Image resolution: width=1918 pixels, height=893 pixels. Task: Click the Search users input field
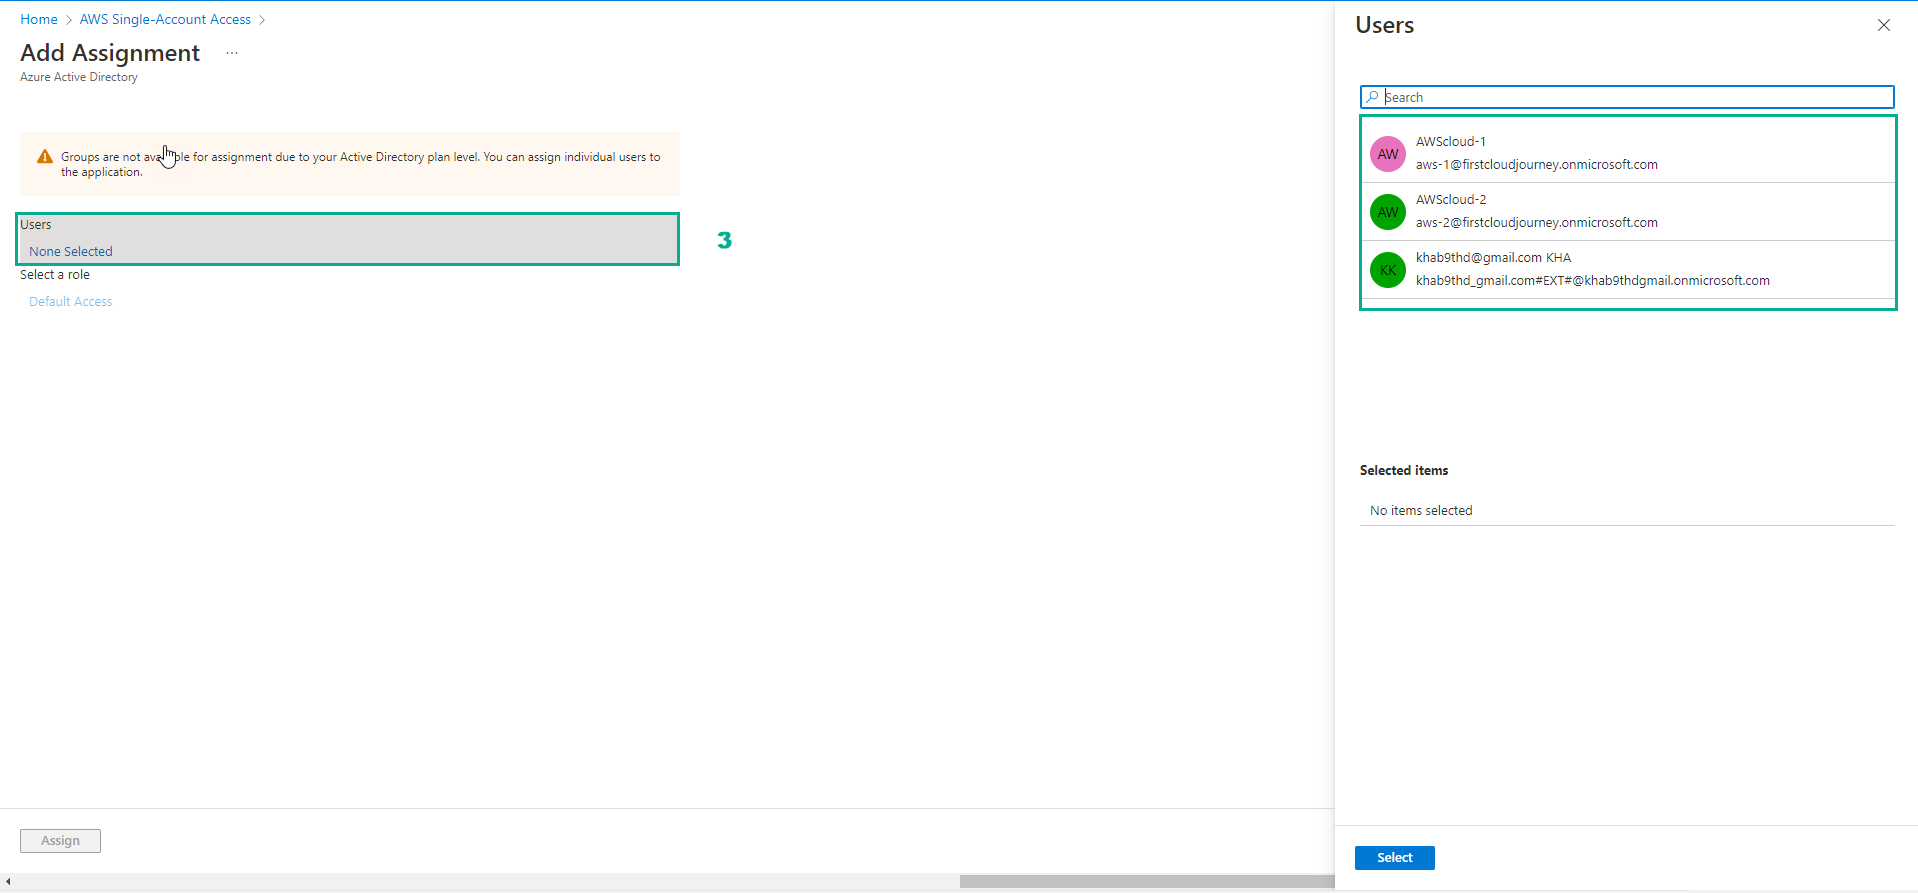click(1627, 97)
